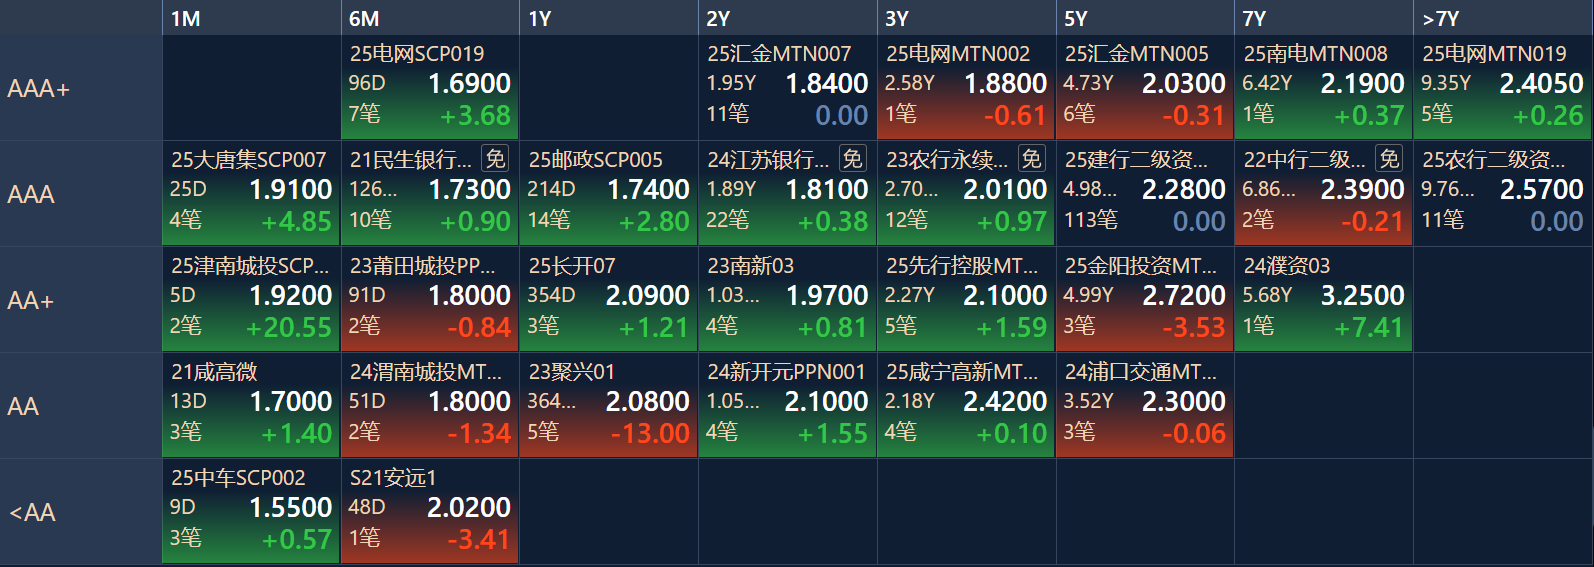Screen dimensions: 1594x567
Task: Open the 25电网MTN002 bond card
Action: tap(967, 87)
